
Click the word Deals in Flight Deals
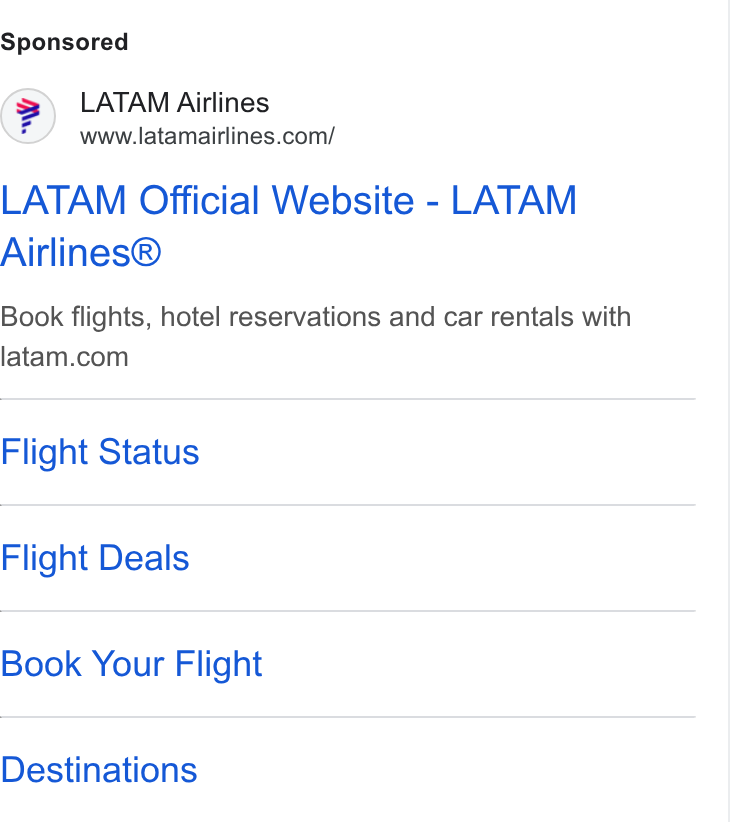[x=144, y=558]
